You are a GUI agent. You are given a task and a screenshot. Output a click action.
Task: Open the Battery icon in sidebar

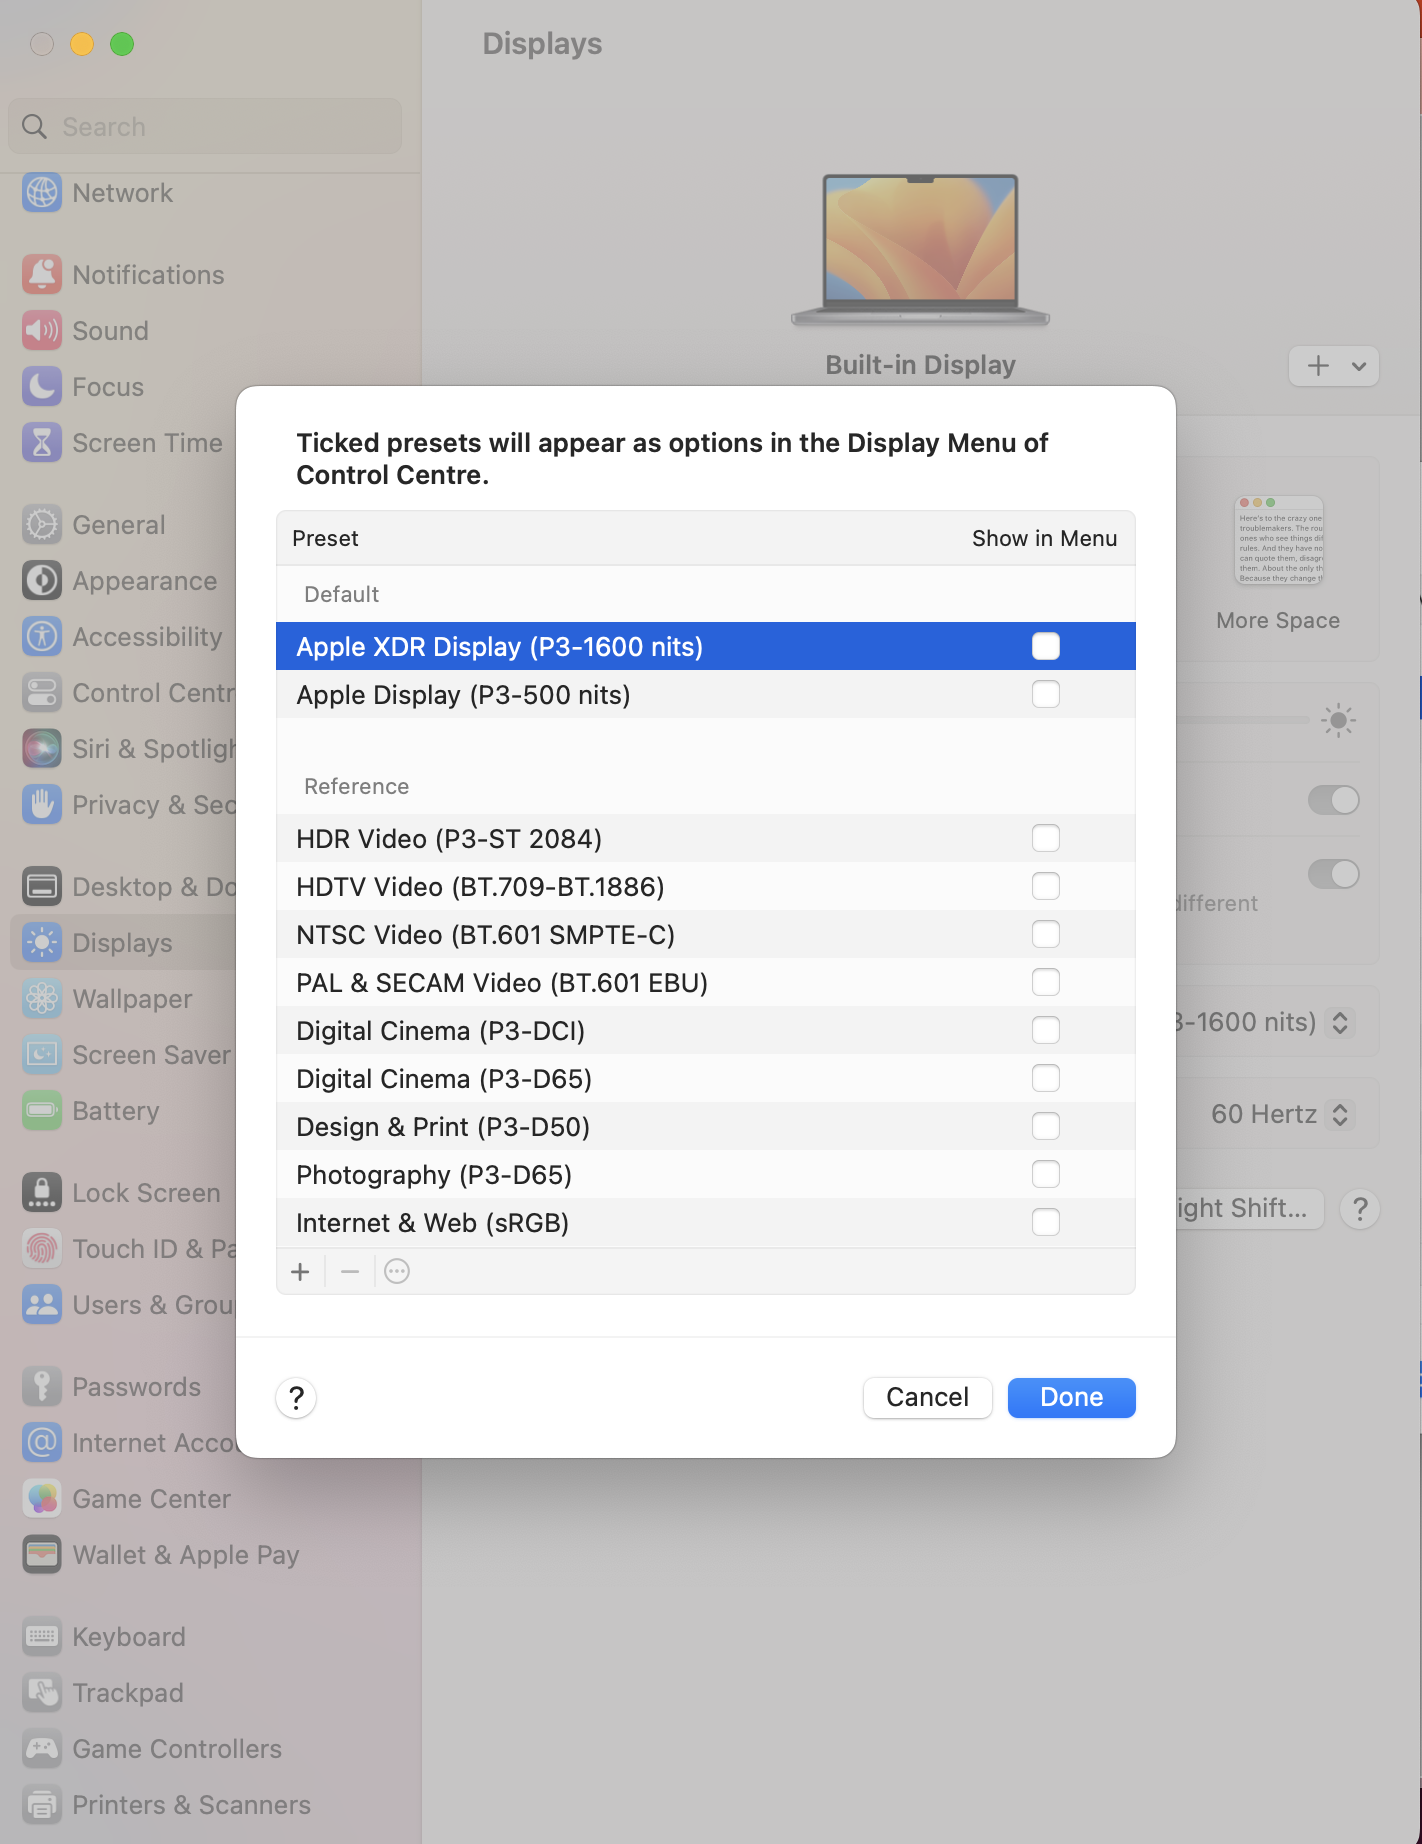(42, 1111)
